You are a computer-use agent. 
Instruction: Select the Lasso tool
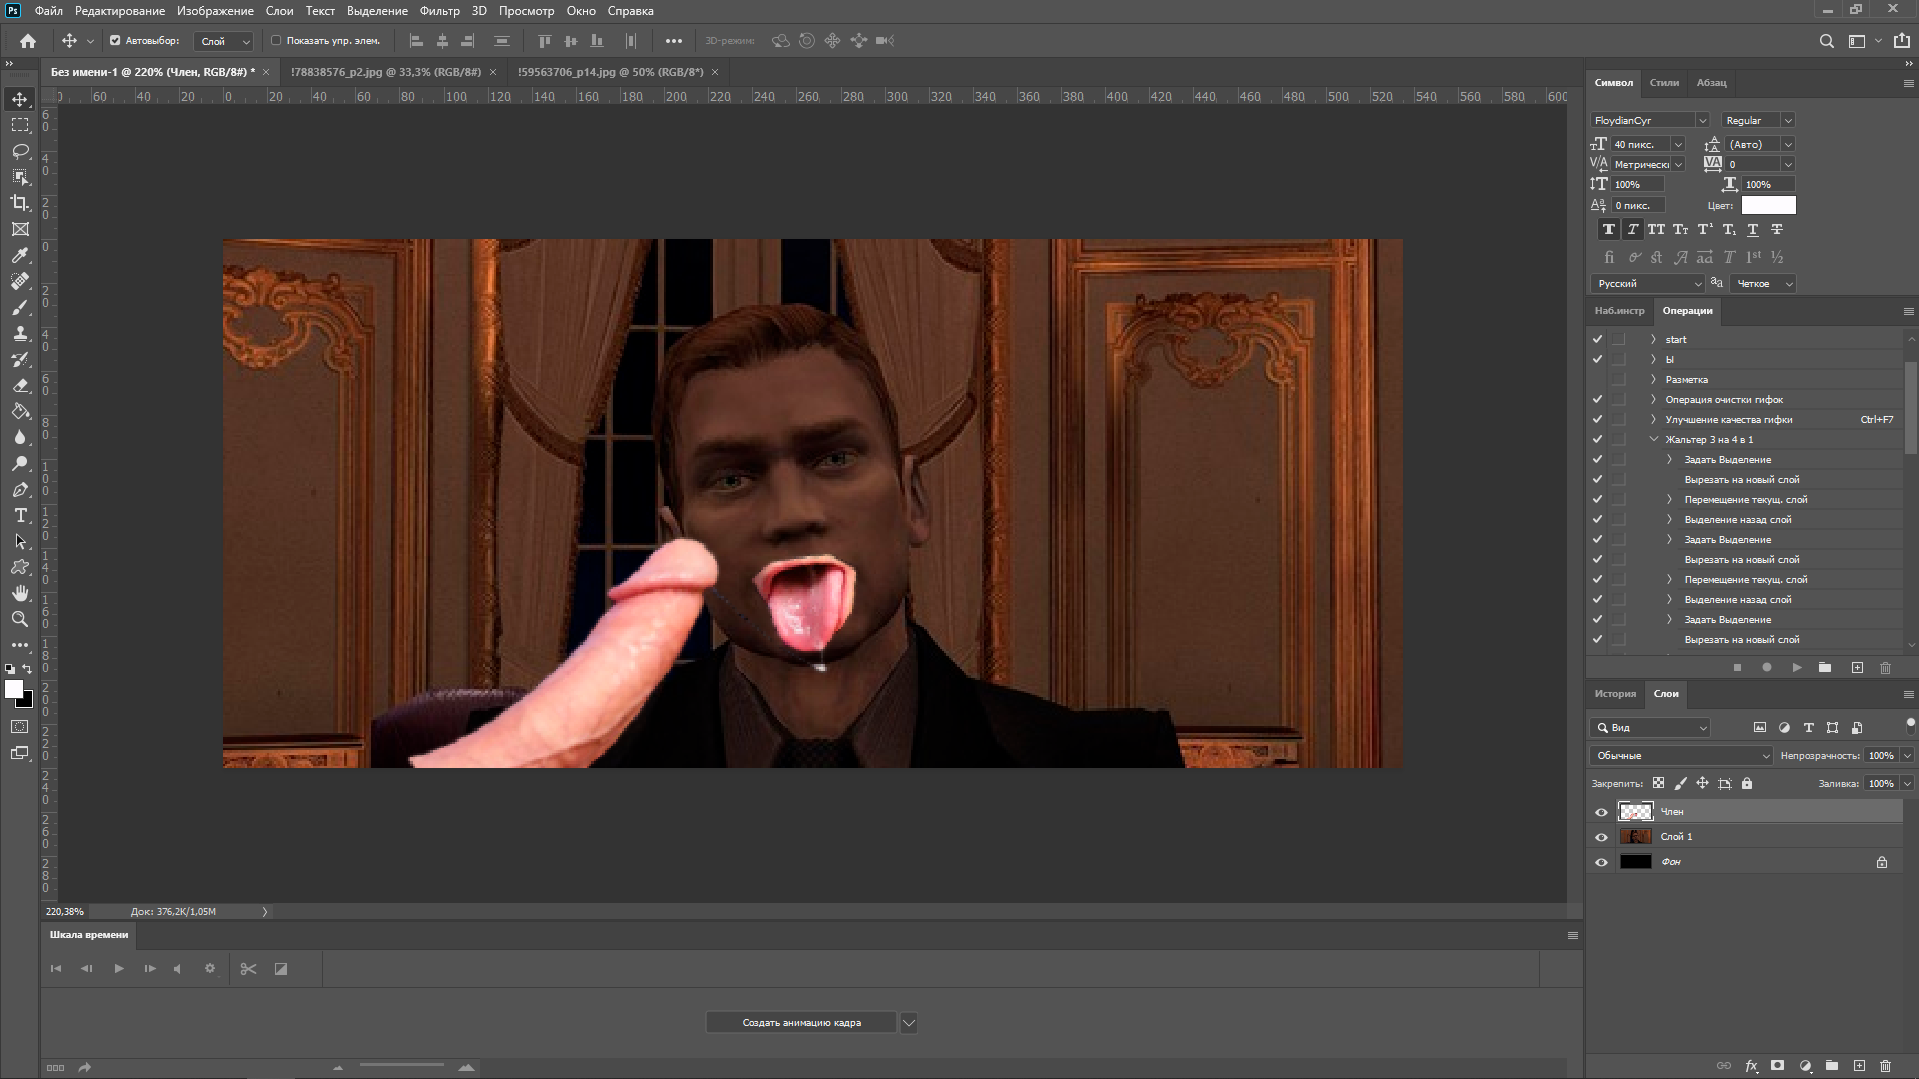[20, 151]
